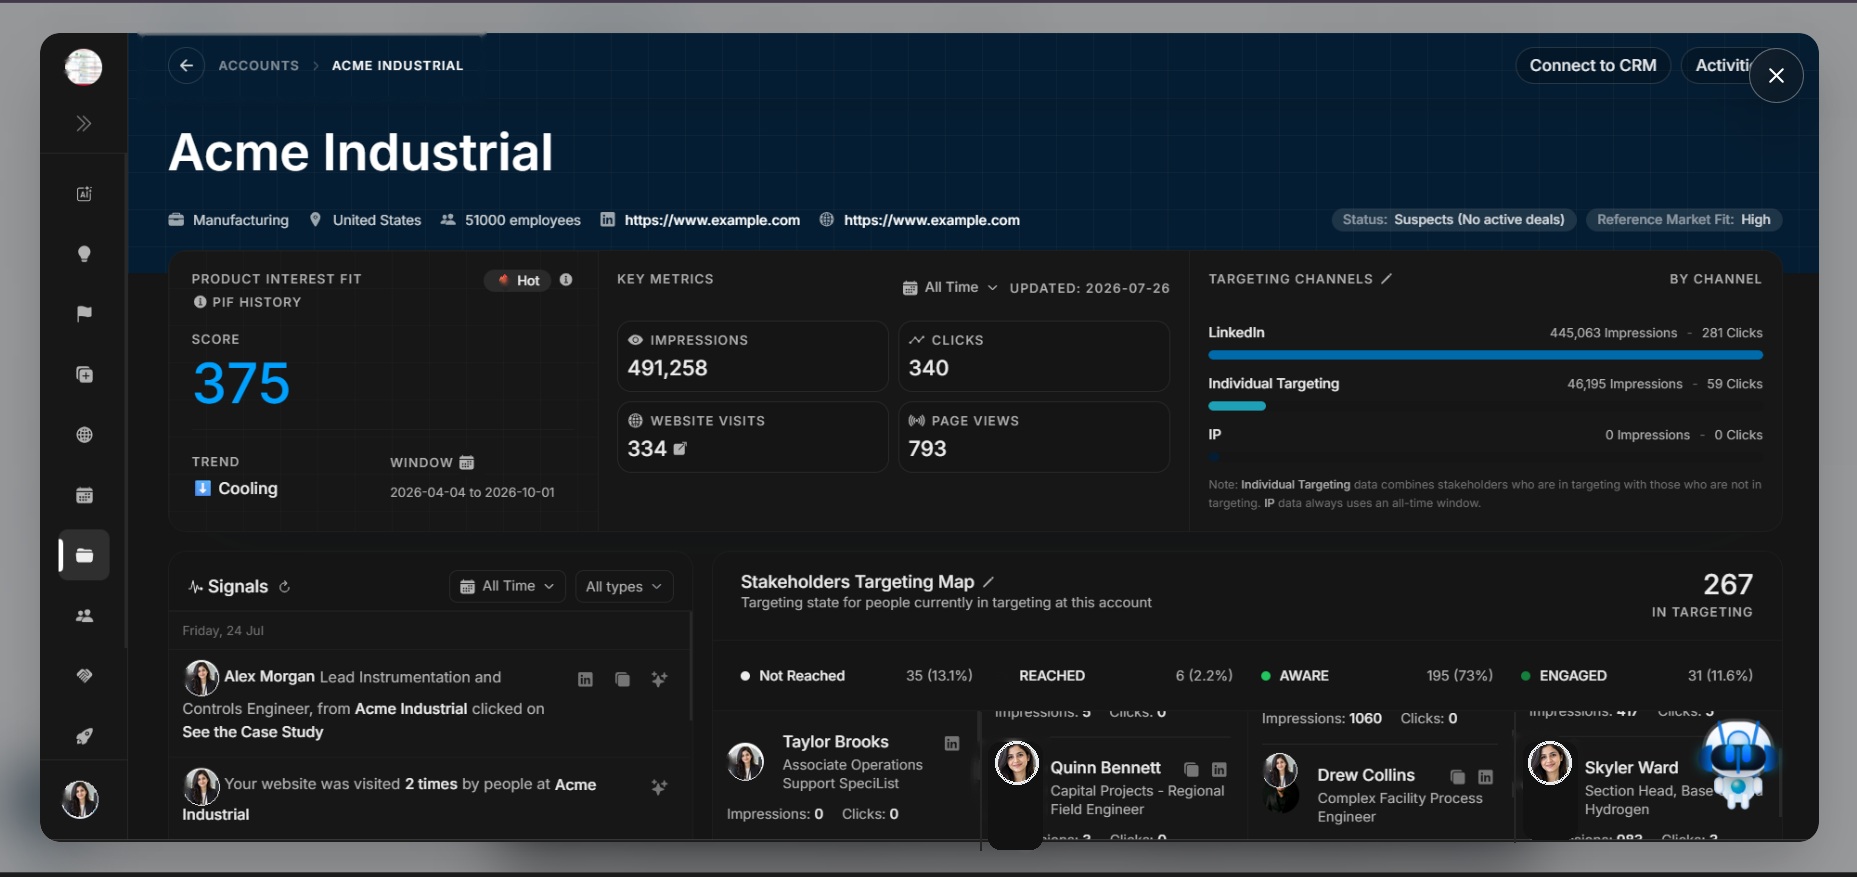Viewport: 1857px width, 877px height.
Task: Click the info icon next to Hot badge
Action: coord(566,280)
